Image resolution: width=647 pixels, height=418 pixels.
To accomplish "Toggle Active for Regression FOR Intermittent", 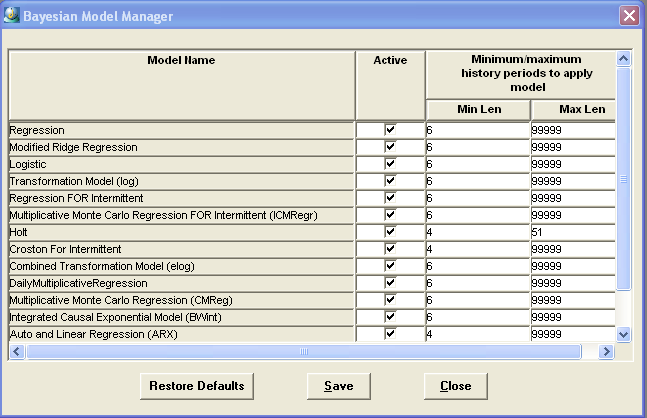I will tap(390, 198).
